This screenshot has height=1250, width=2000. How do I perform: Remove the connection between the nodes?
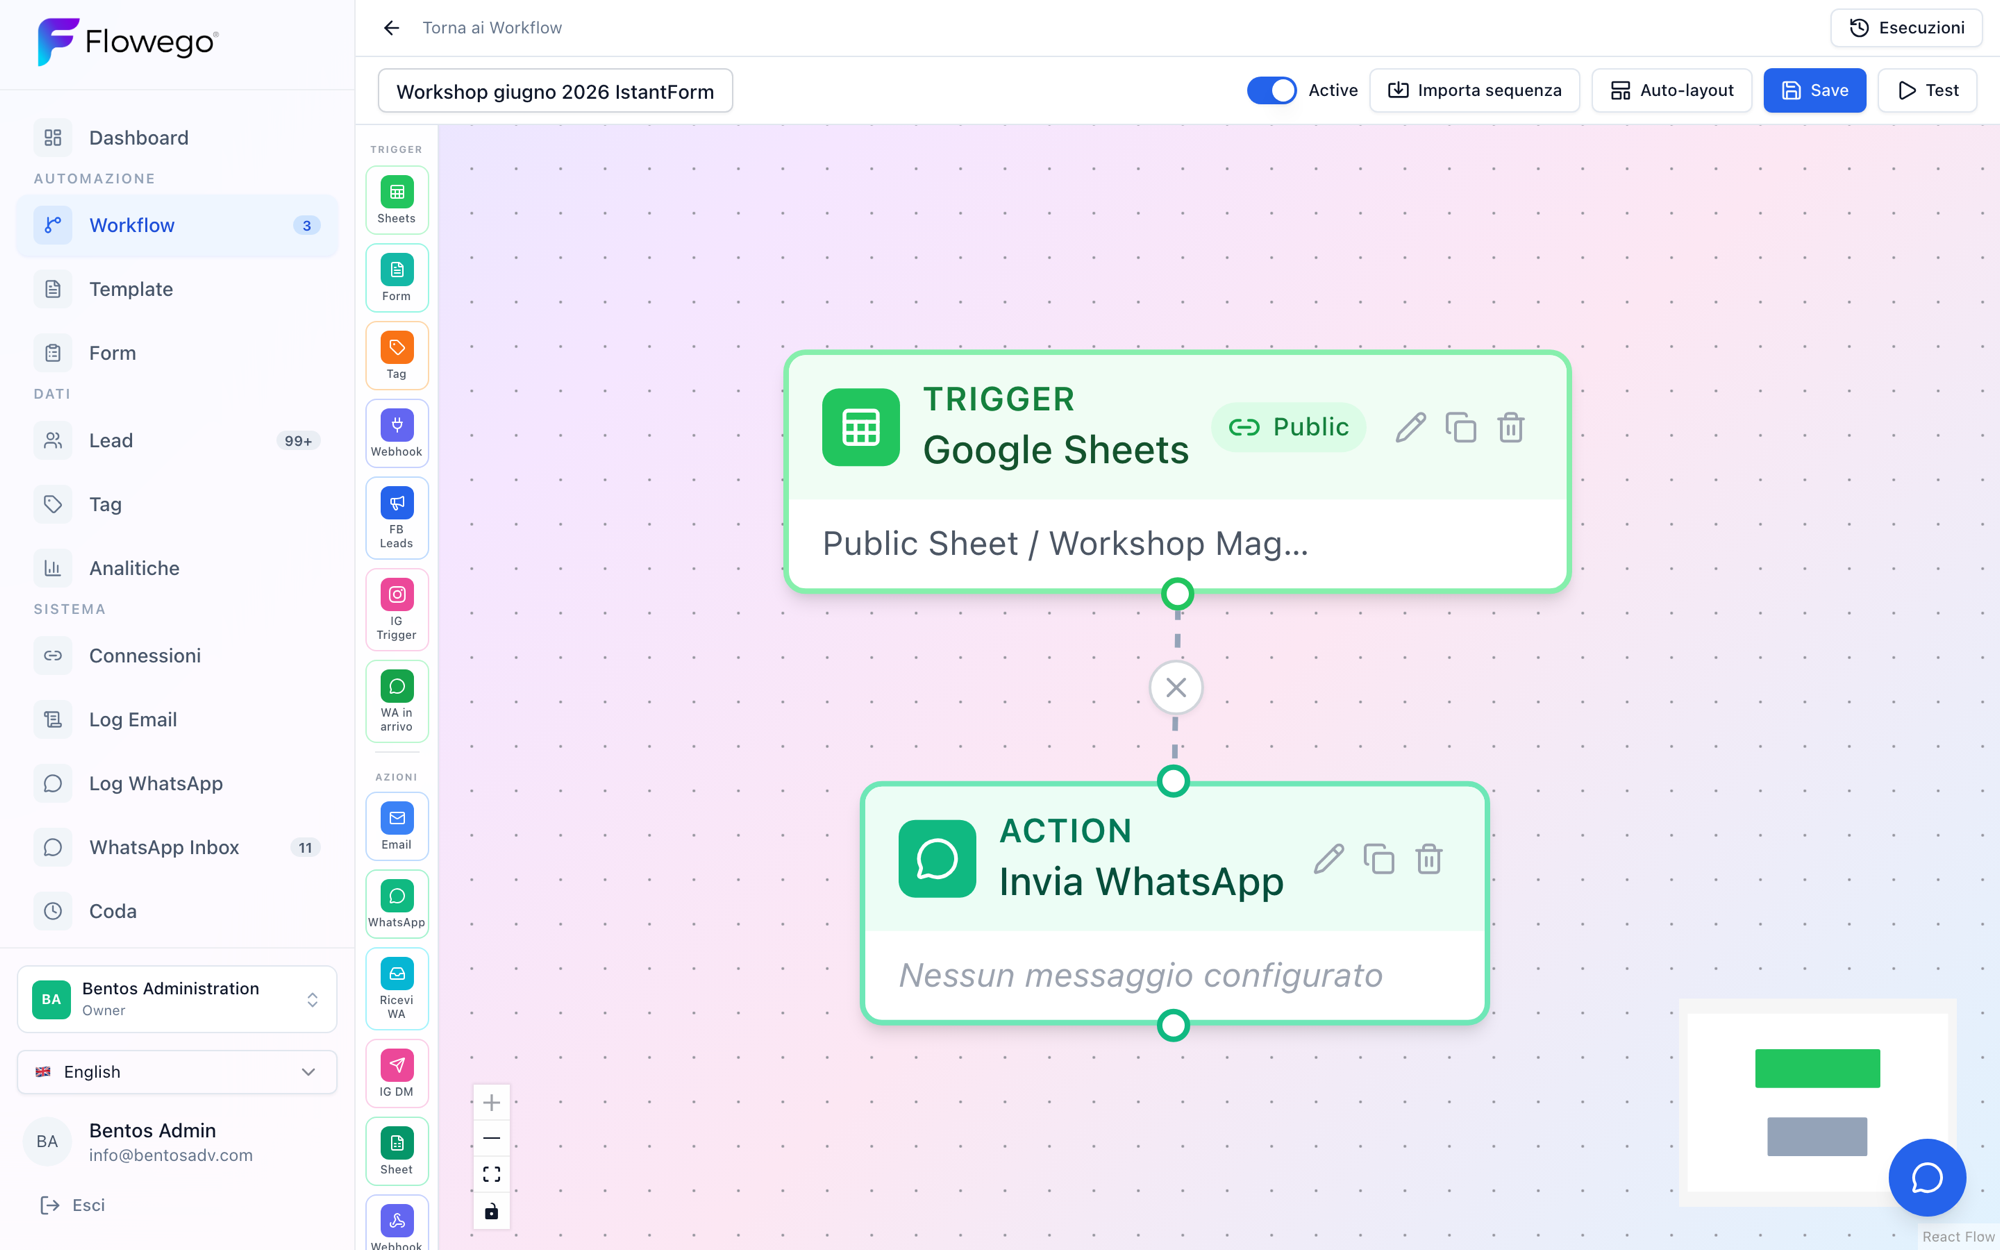point(1176,688)
